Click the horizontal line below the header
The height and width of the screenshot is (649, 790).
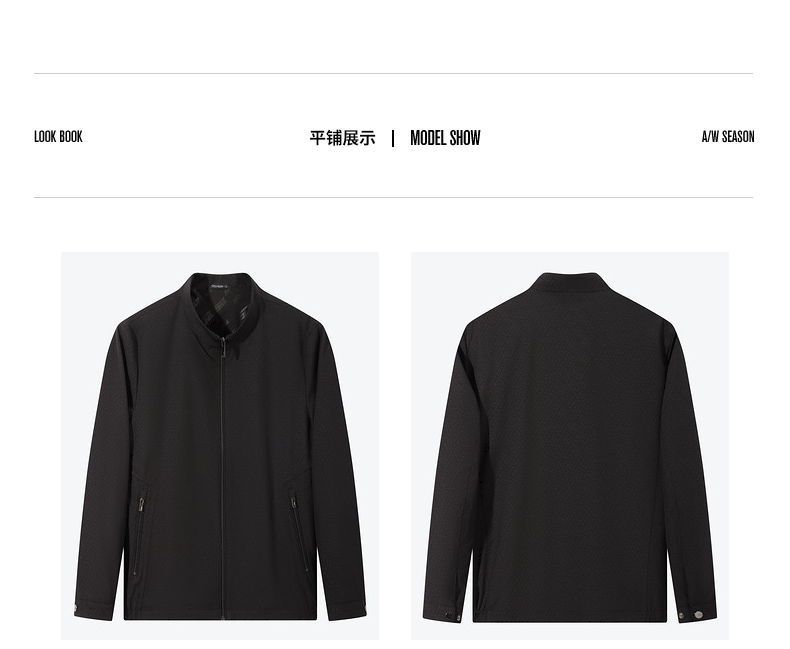coord(393,198)
